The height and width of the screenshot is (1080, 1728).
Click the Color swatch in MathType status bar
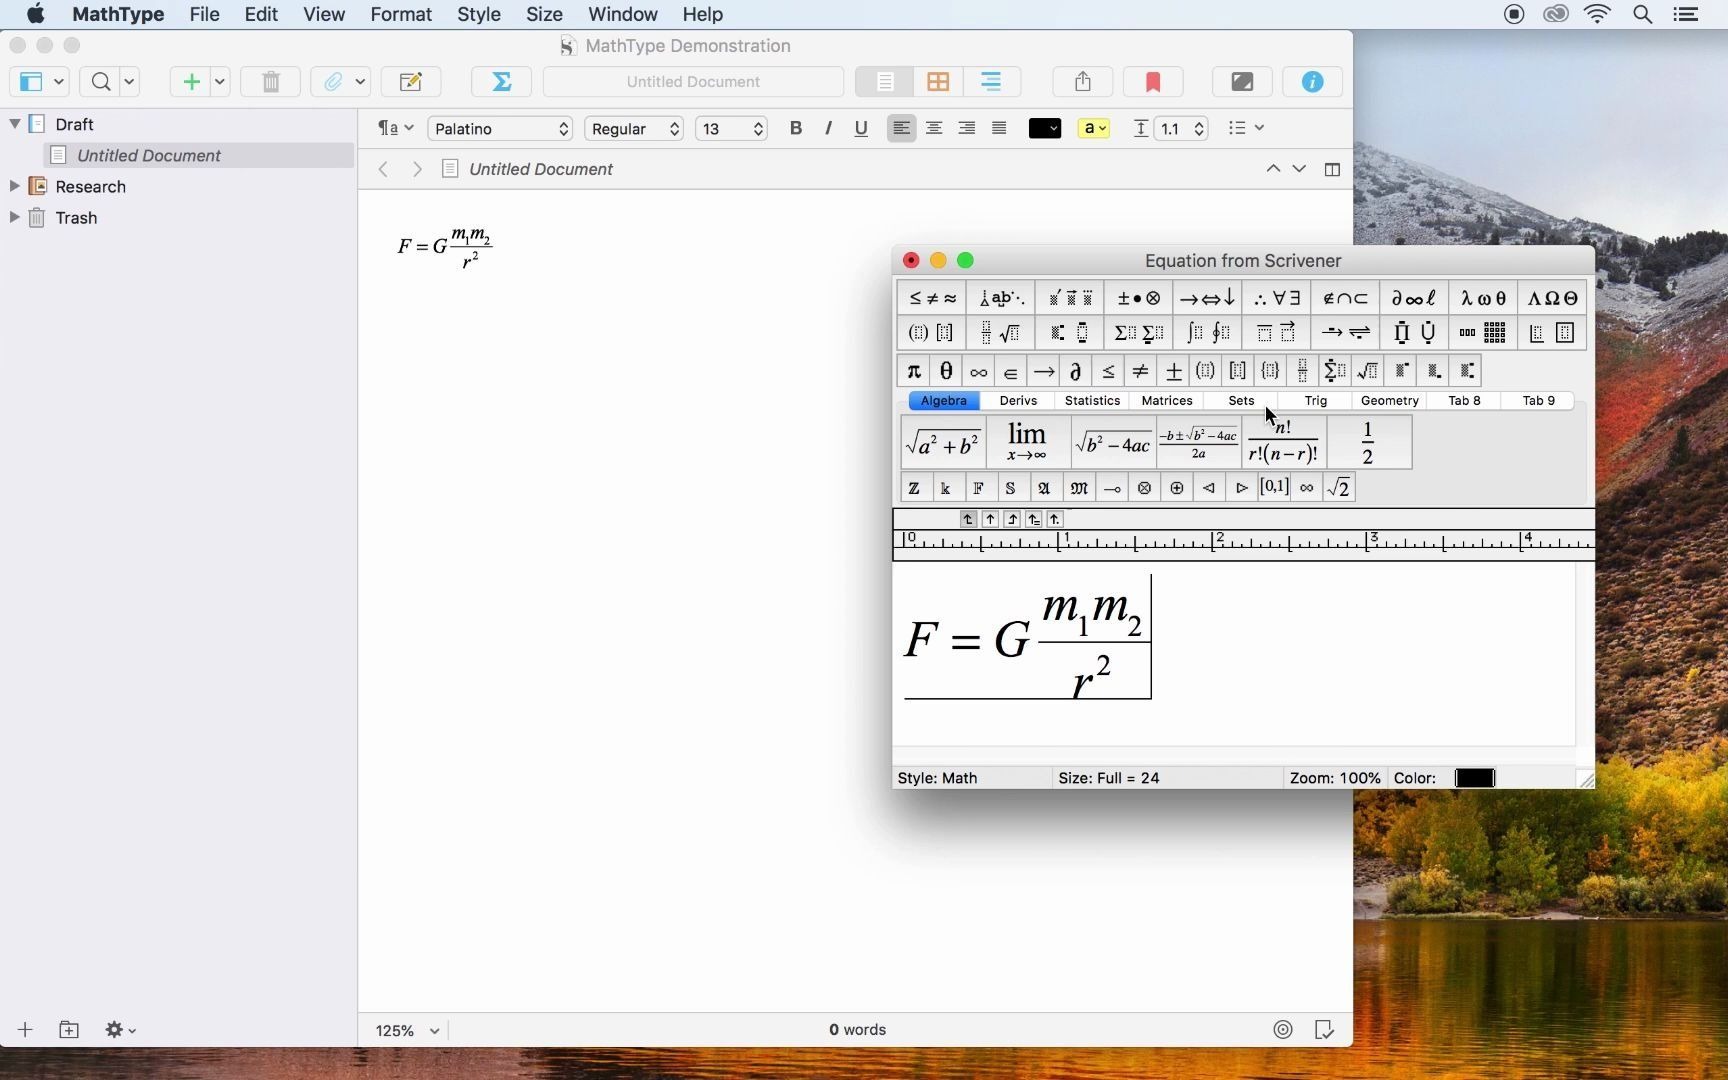(x=1474, y=778)
